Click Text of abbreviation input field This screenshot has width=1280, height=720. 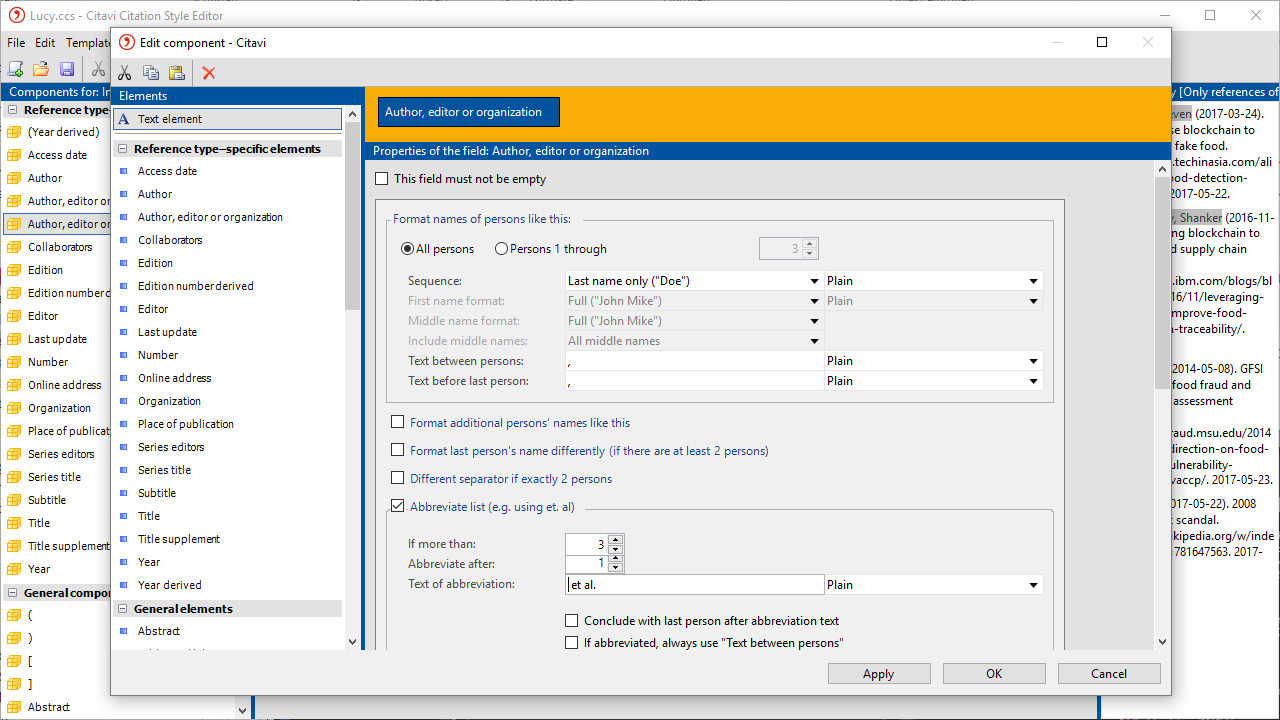coord(694,585)
